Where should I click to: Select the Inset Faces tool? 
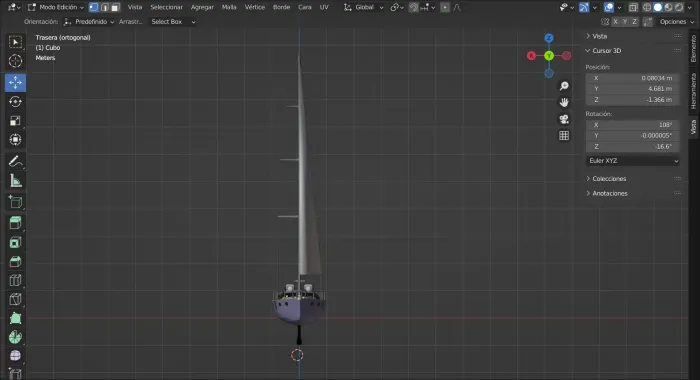click(15, 242)
